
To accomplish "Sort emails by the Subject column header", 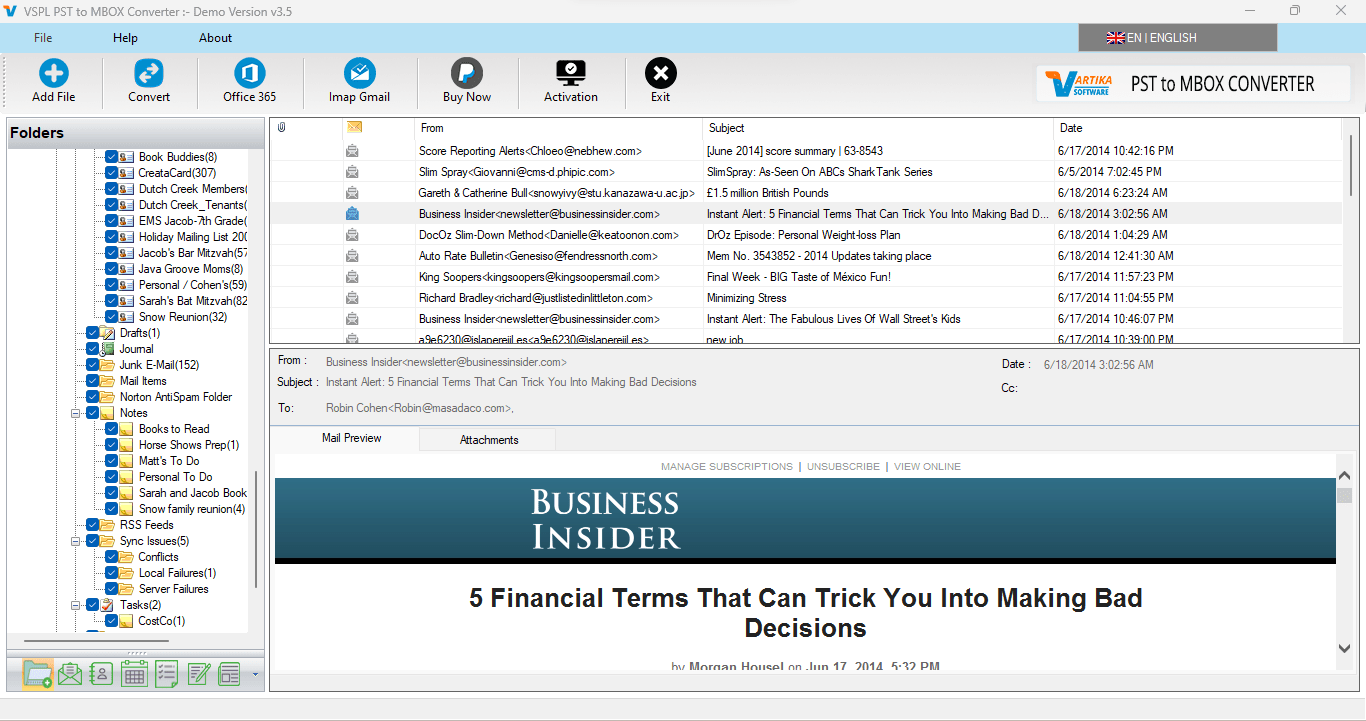I will [x=878, y=128].
